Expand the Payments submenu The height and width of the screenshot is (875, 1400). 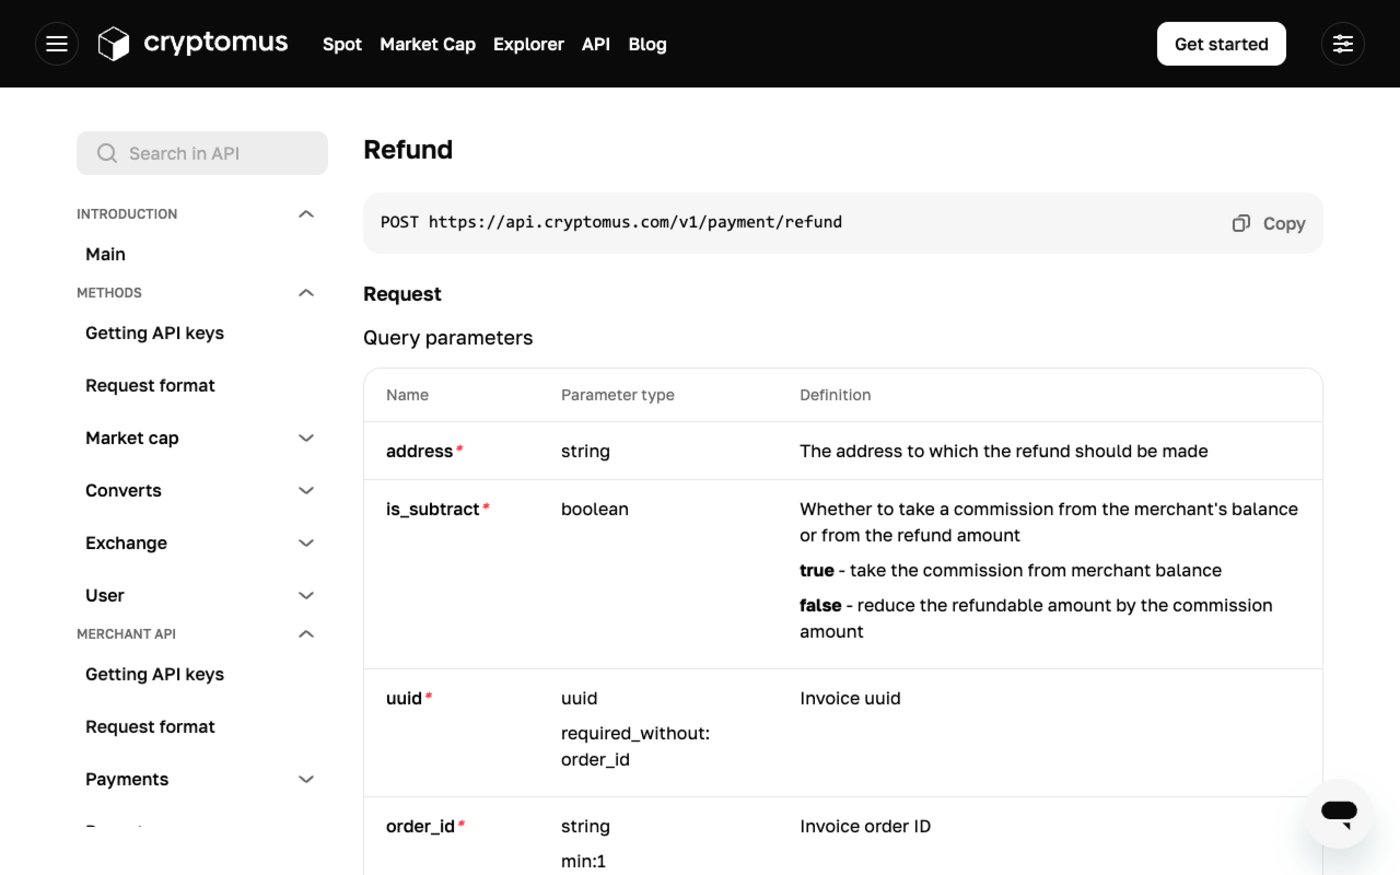click(306, 779)
